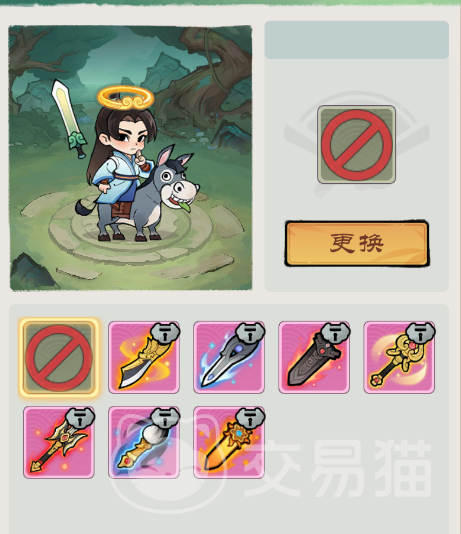Choose the golden ruyi scepter skin

(399, 358)
